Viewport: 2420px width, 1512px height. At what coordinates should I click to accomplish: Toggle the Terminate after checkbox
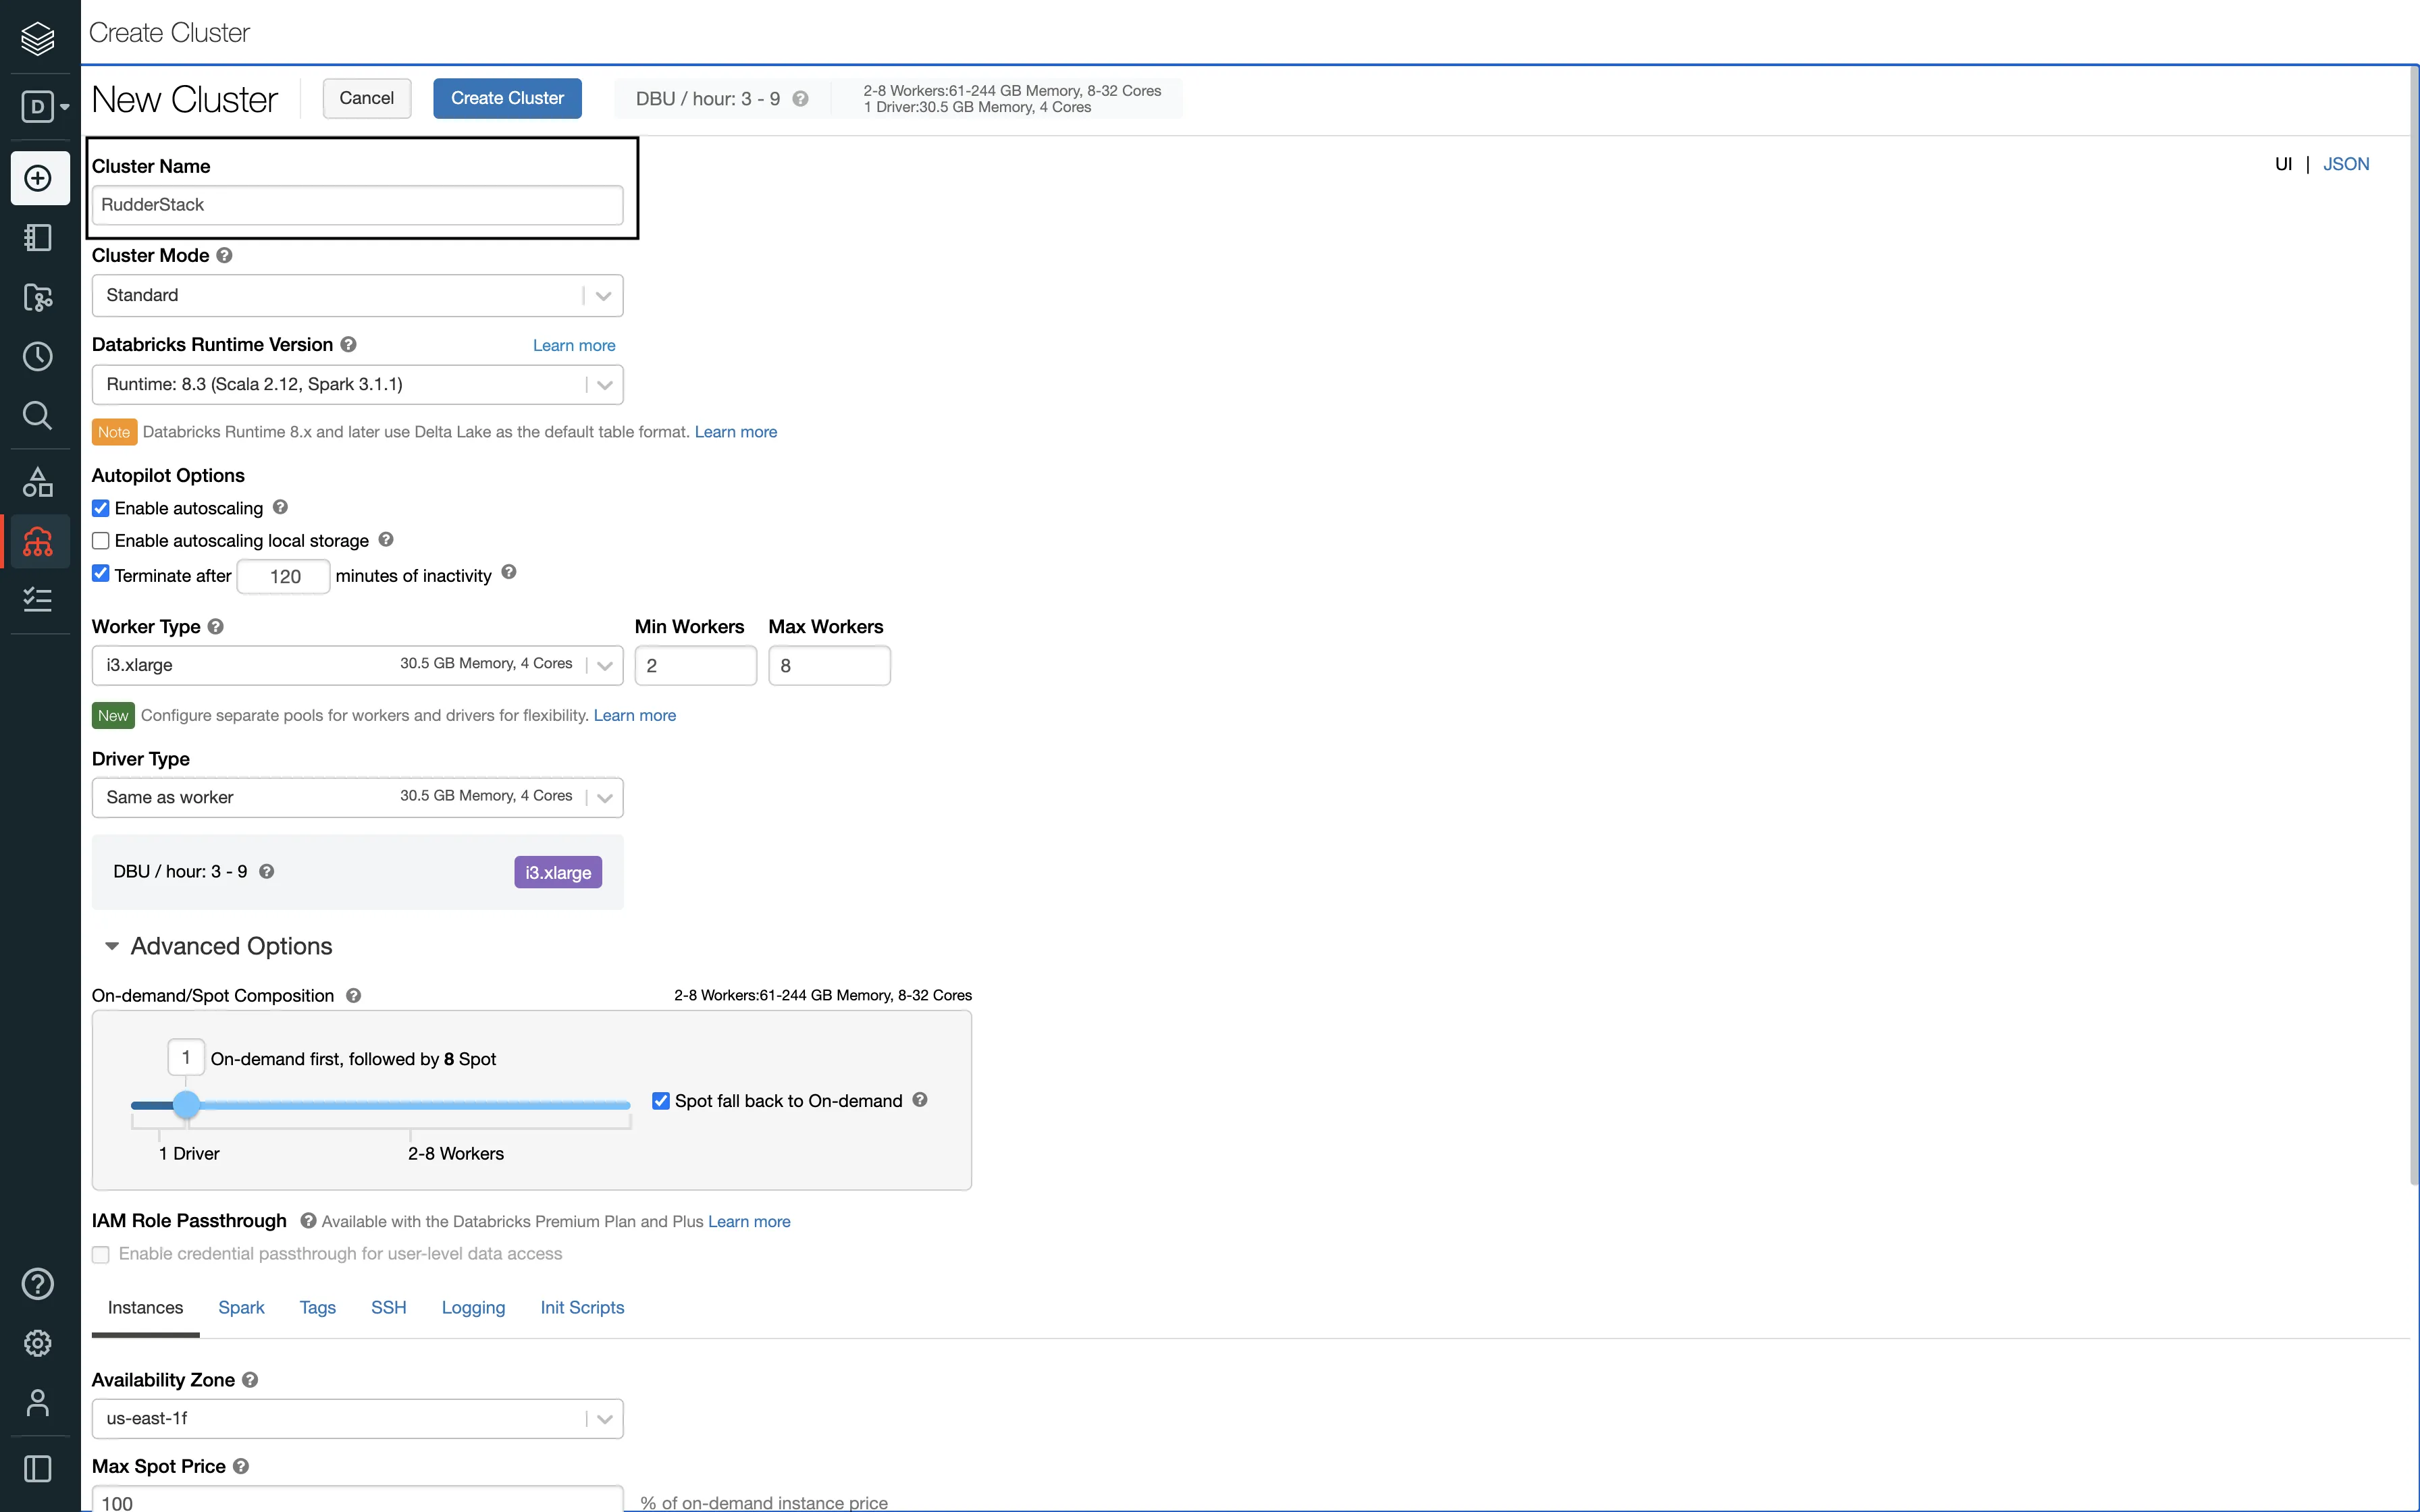pyautogui.click(x=101, y=573)
